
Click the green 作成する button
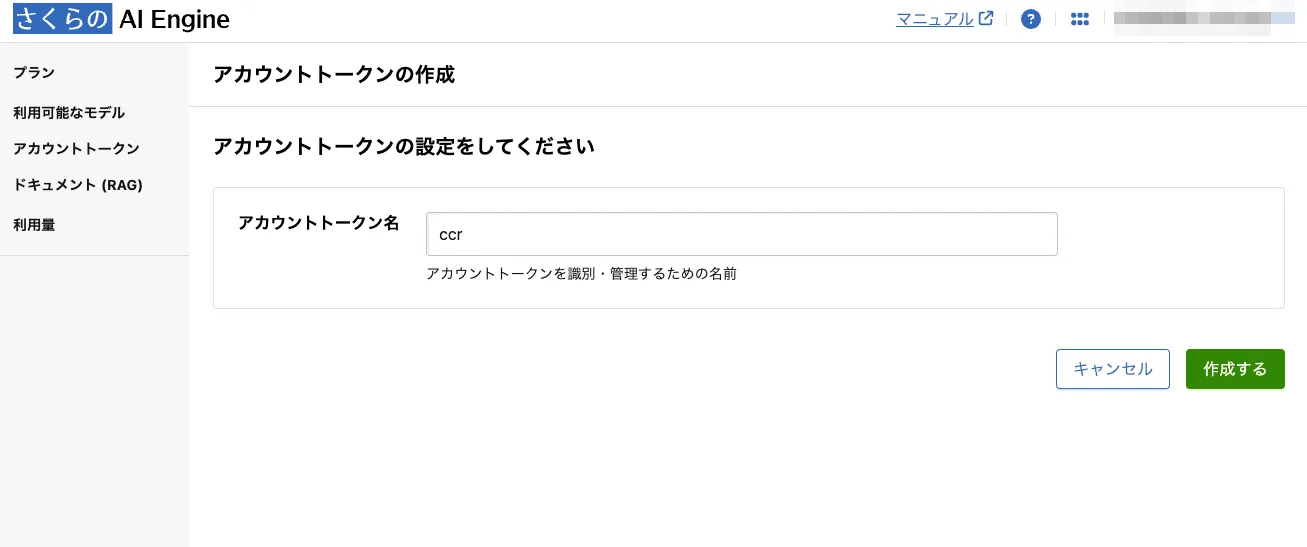(1235, 369)
